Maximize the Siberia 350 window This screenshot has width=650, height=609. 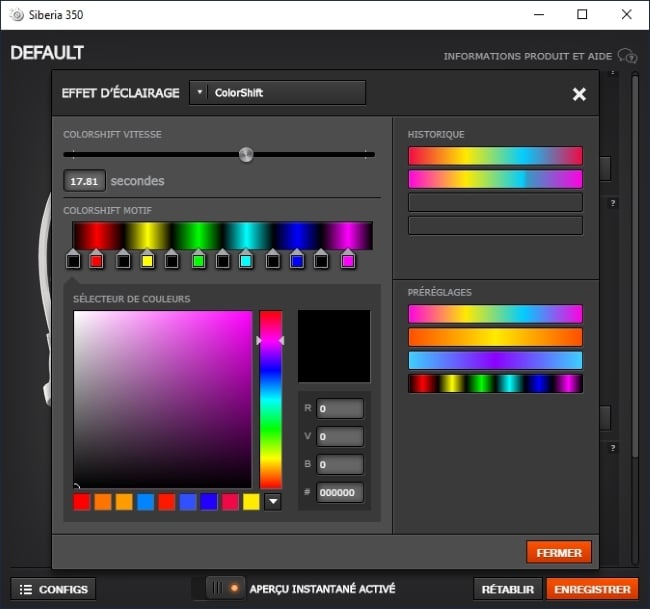(x=582, y=15)
